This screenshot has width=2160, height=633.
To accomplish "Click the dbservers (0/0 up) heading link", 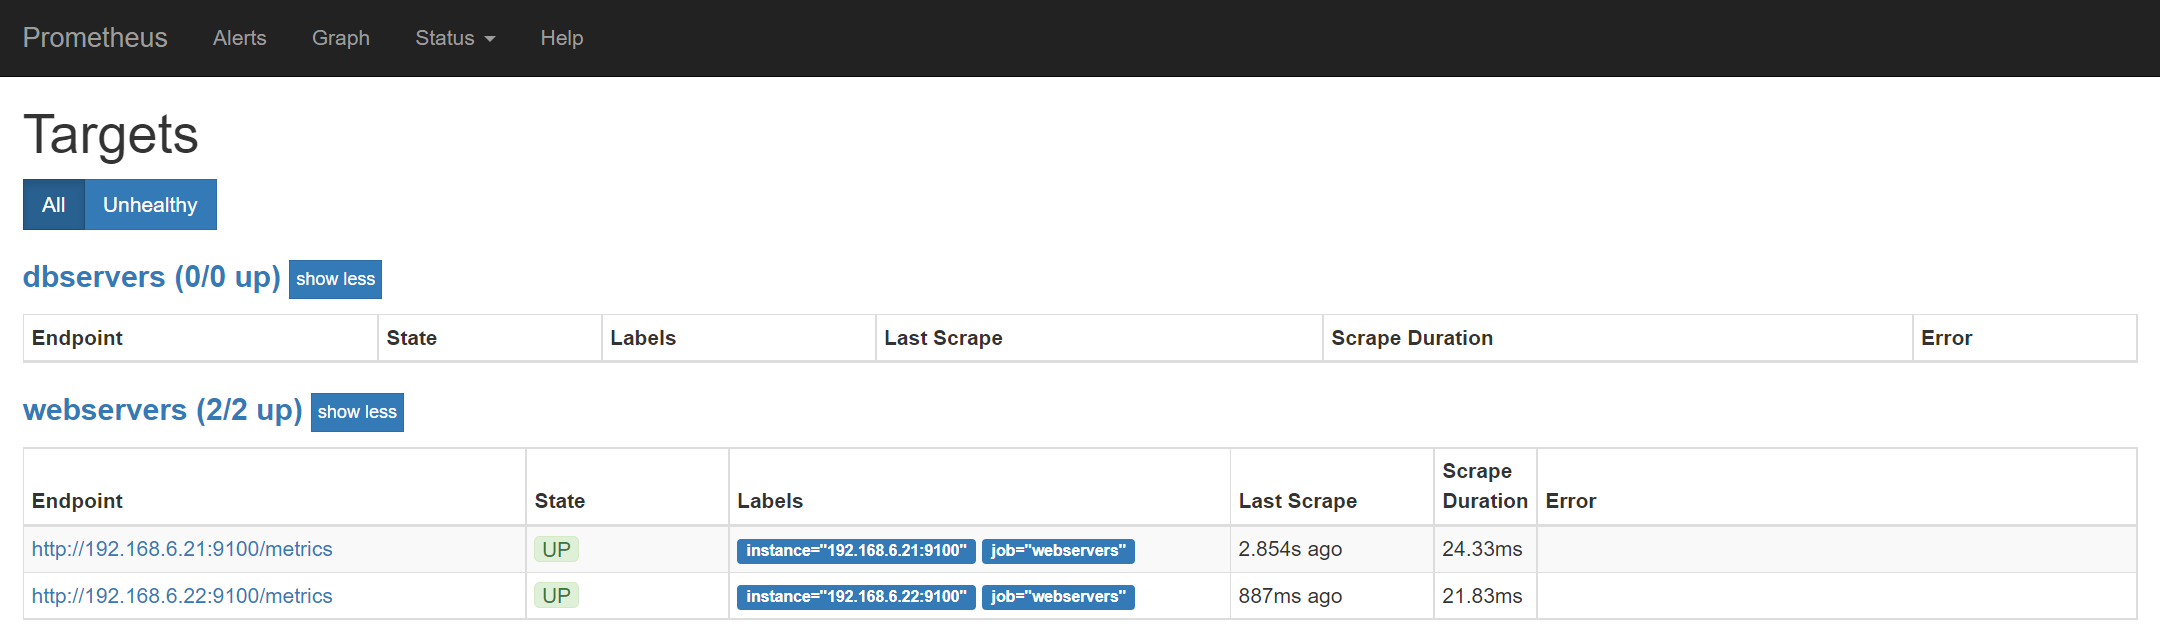I will pos(152,277).
